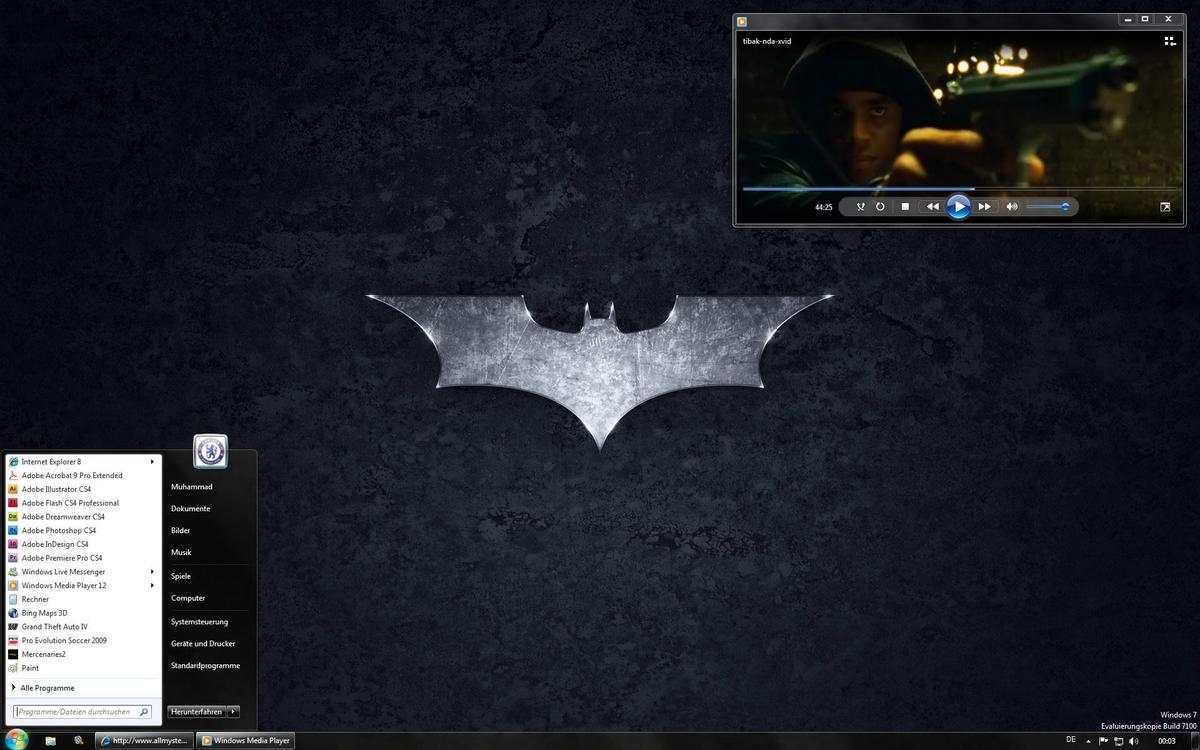Expand Internet Explorer 8 jump list arrow
The image size is (1200, 750).
click(x=153, y=462)
